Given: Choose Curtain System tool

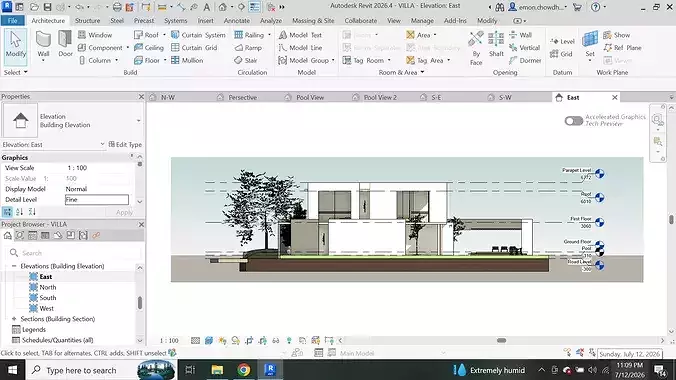Looking at the screenshot, I should (198, 35).
